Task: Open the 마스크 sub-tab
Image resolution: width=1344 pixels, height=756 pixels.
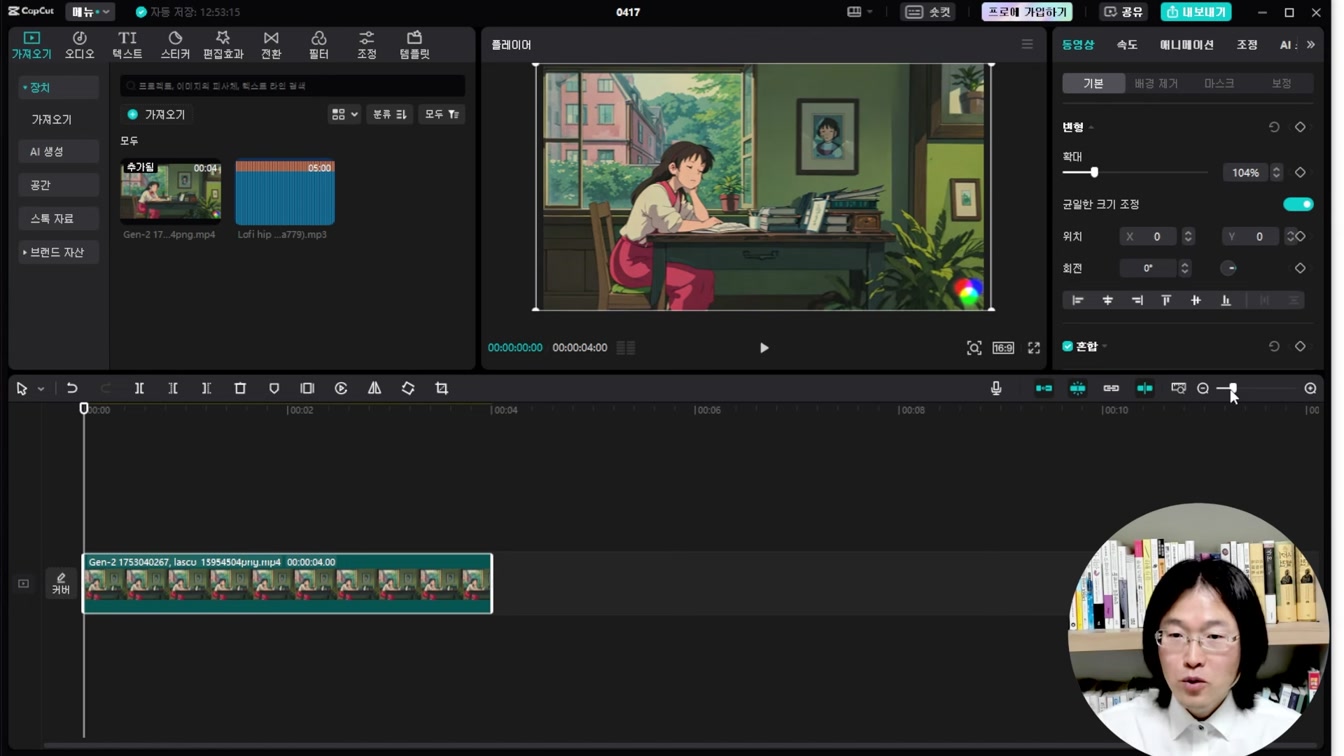Action: click(1219, 83)
